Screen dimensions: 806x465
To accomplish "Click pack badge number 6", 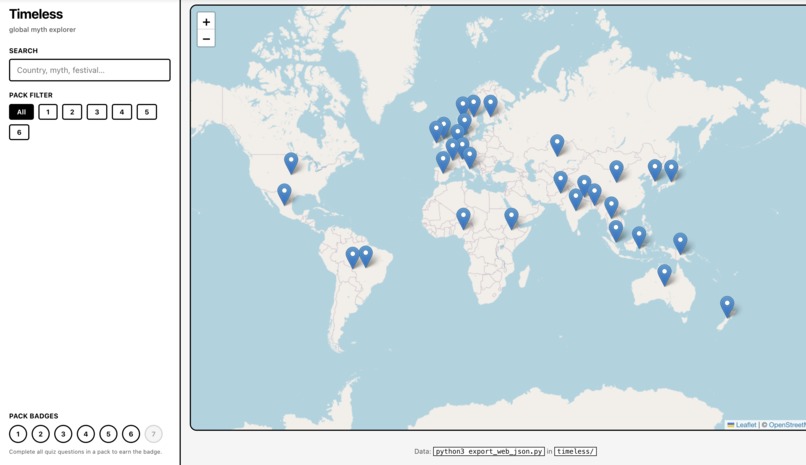I will pos(131,434).
